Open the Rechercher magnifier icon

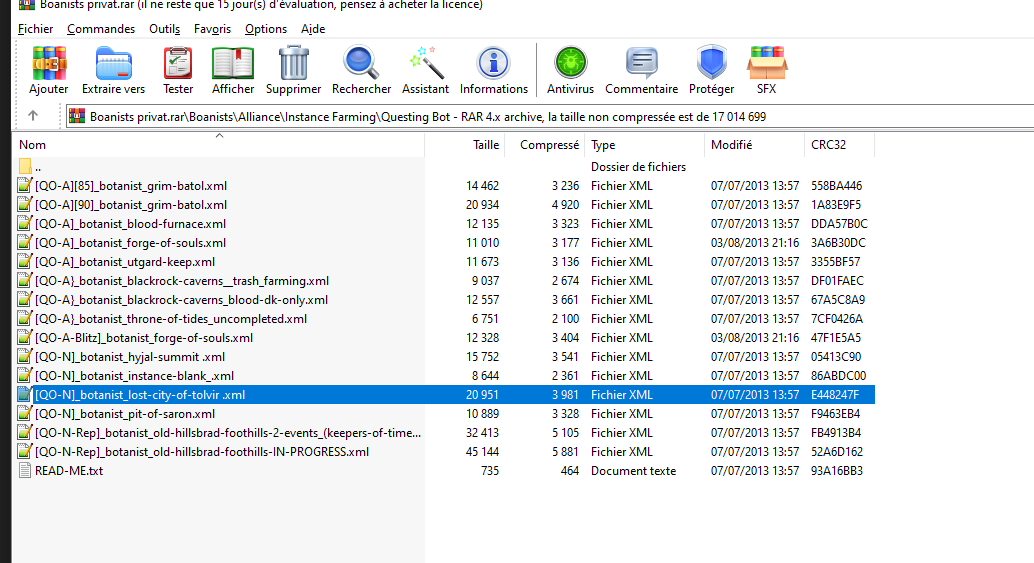pyautogui.click(x=361, y=63)
